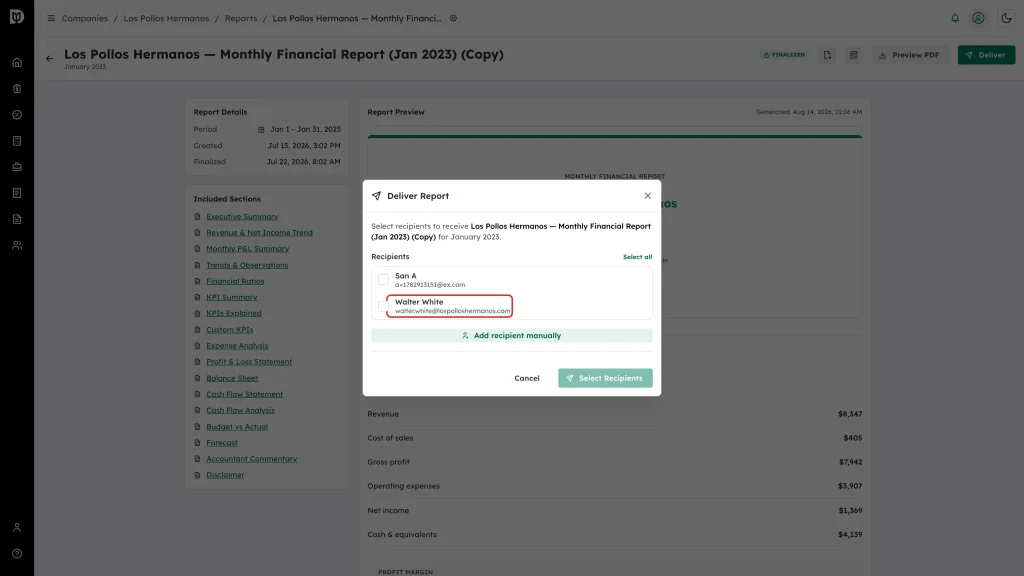Open the Balance Sheet link
This screenshot has height=576, width=1024.
pyautogui.click(x=232, y=378)
